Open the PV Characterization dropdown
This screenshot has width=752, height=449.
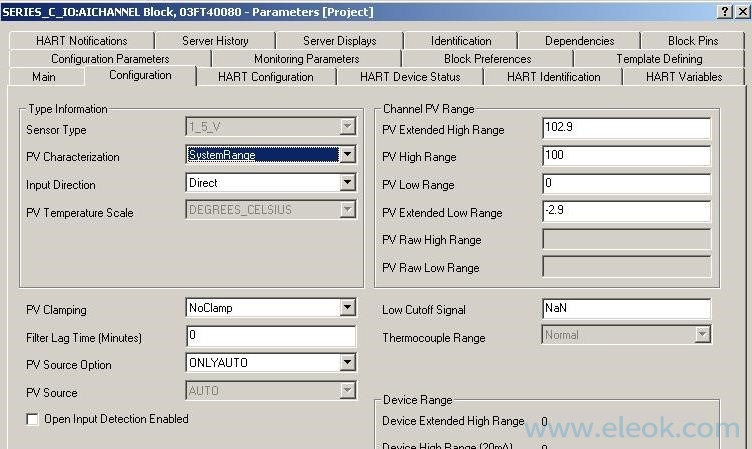(x=347, y=155)
